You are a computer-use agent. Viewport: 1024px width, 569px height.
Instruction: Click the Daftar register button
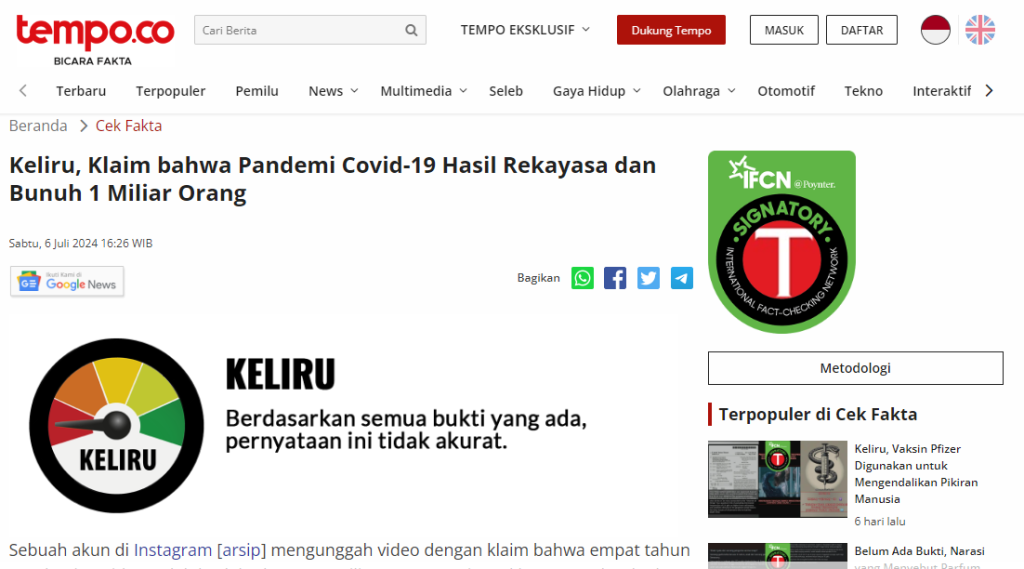pos(861,30)
